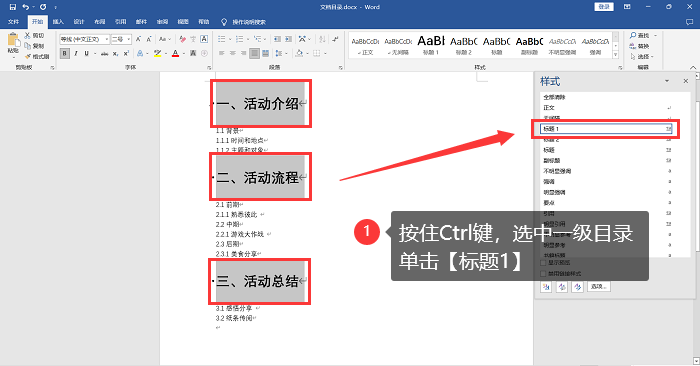This screenshot has height=366, width=700.
Task: Click the paragraph Shading paint bucket
Action: pyautogui.click(x=299, y=54)
